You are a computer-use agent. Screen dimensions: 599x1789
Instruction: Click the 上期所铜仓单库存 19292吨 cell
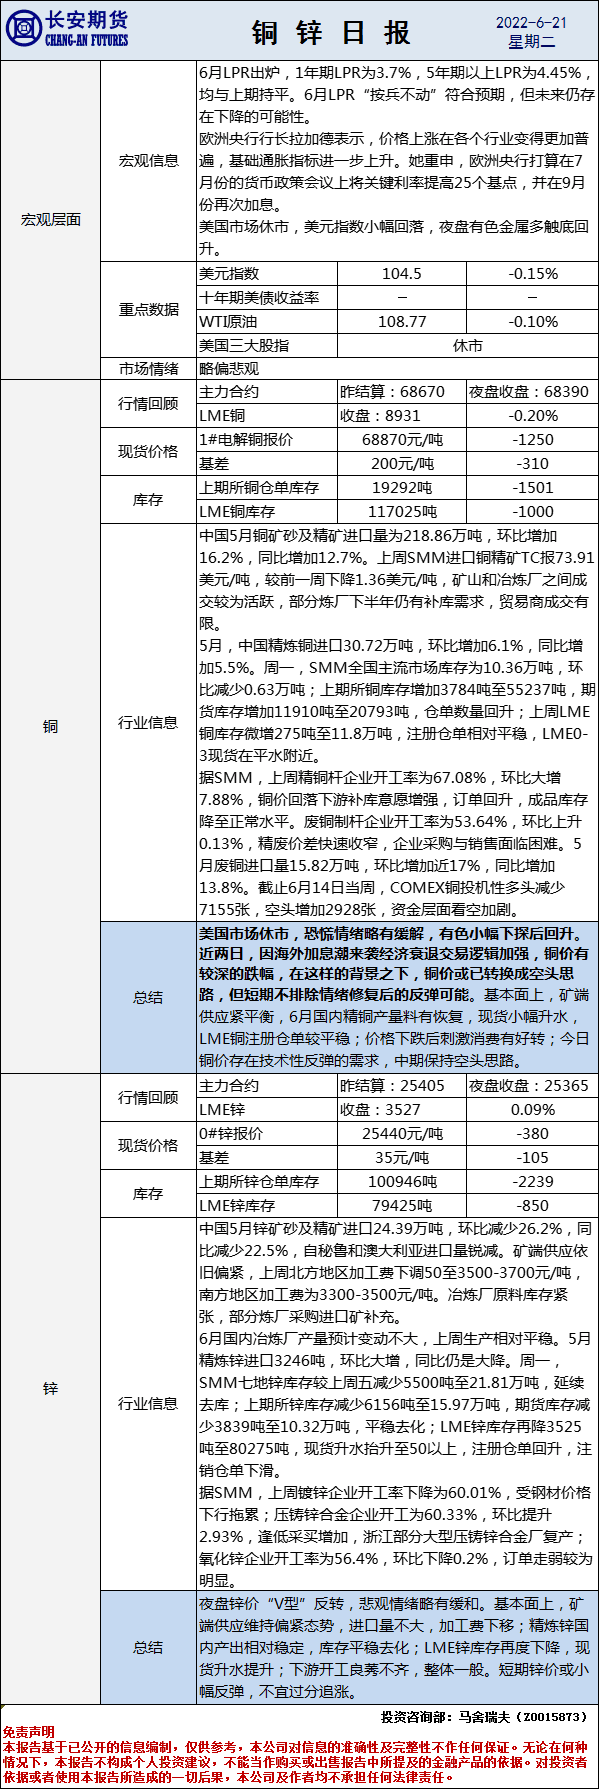[x=402, y=487]
